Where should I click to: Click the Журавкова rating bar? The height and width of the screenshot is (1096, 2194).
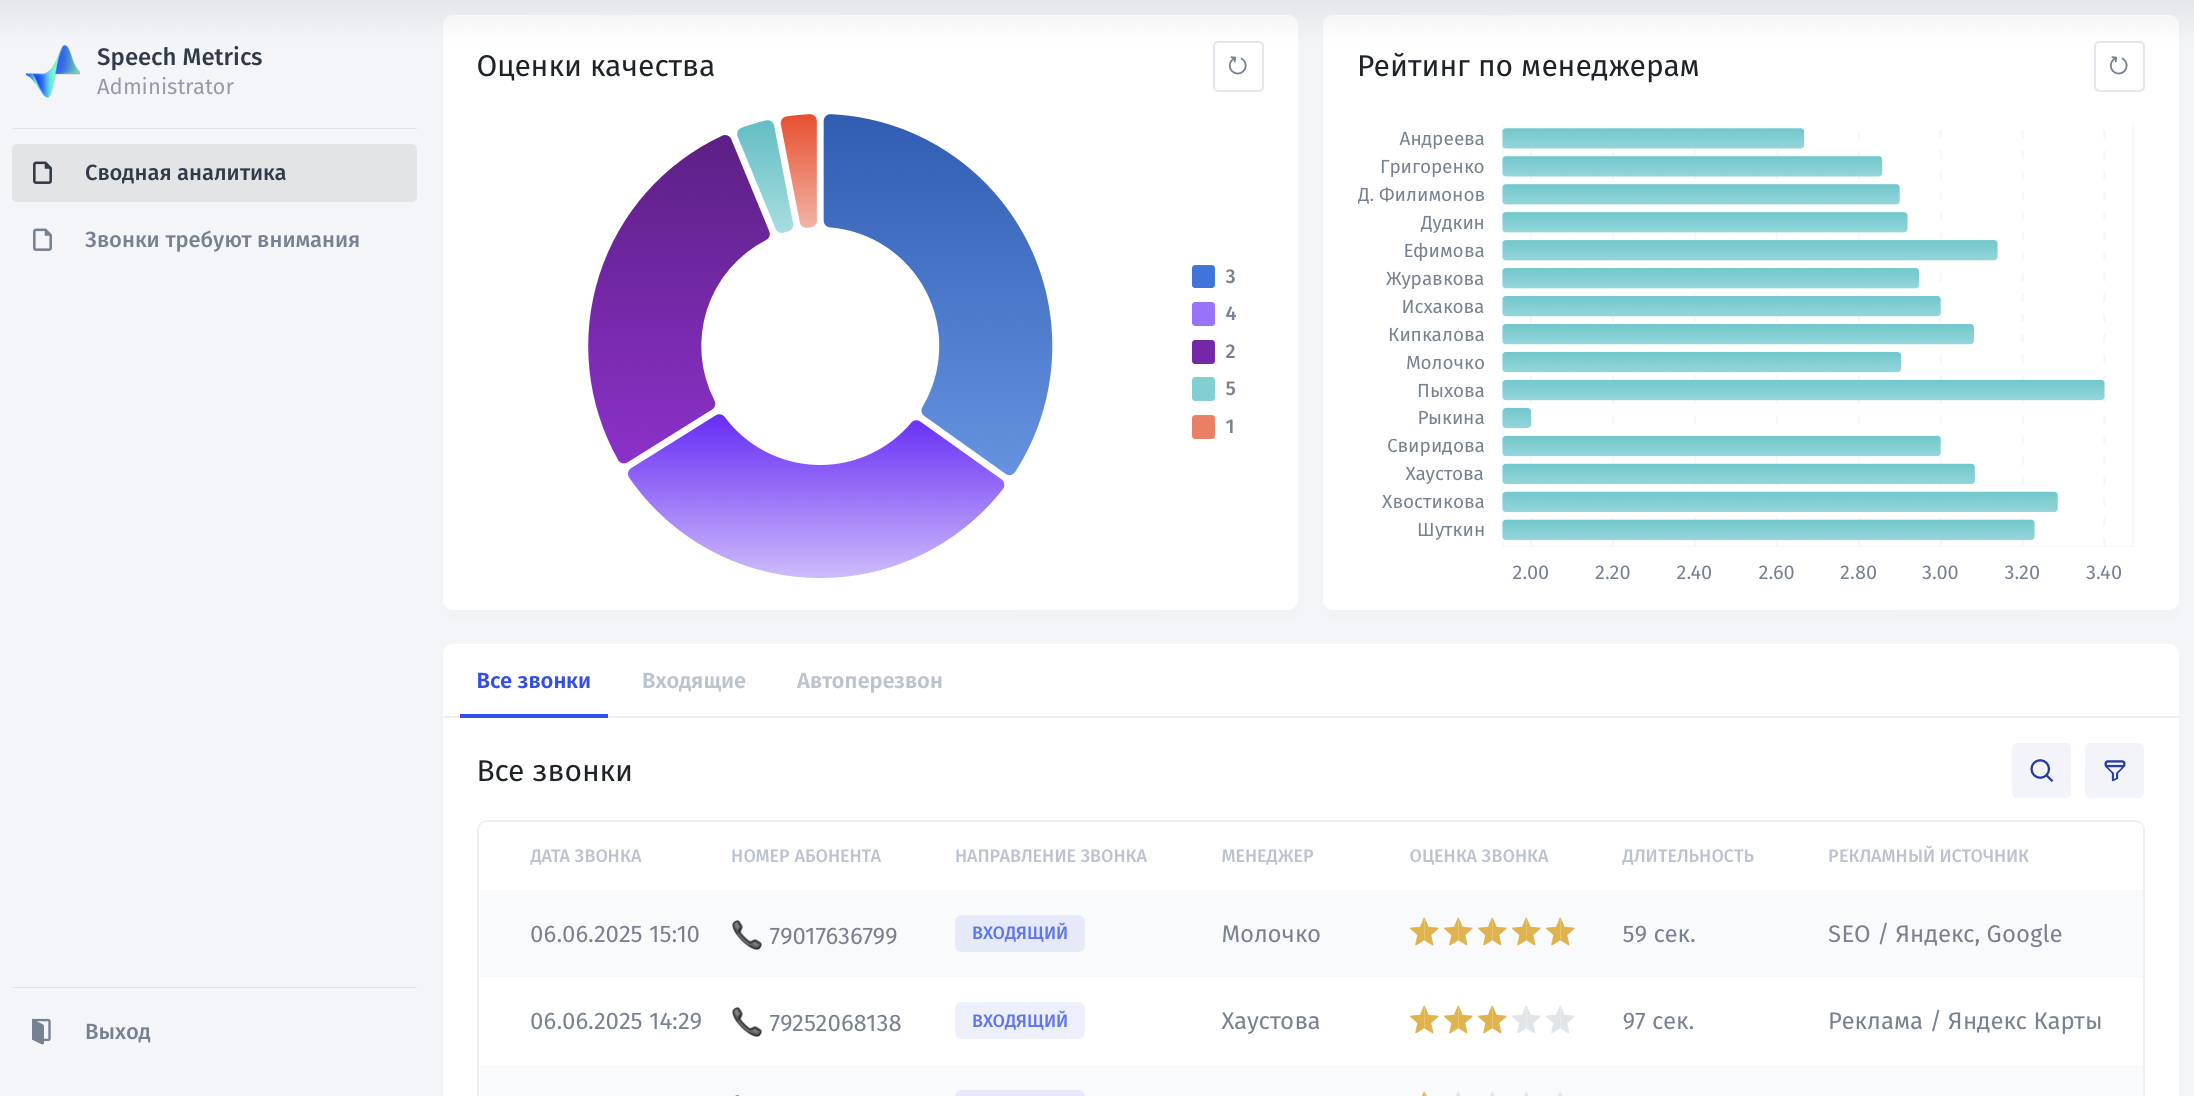(1711, 278)
